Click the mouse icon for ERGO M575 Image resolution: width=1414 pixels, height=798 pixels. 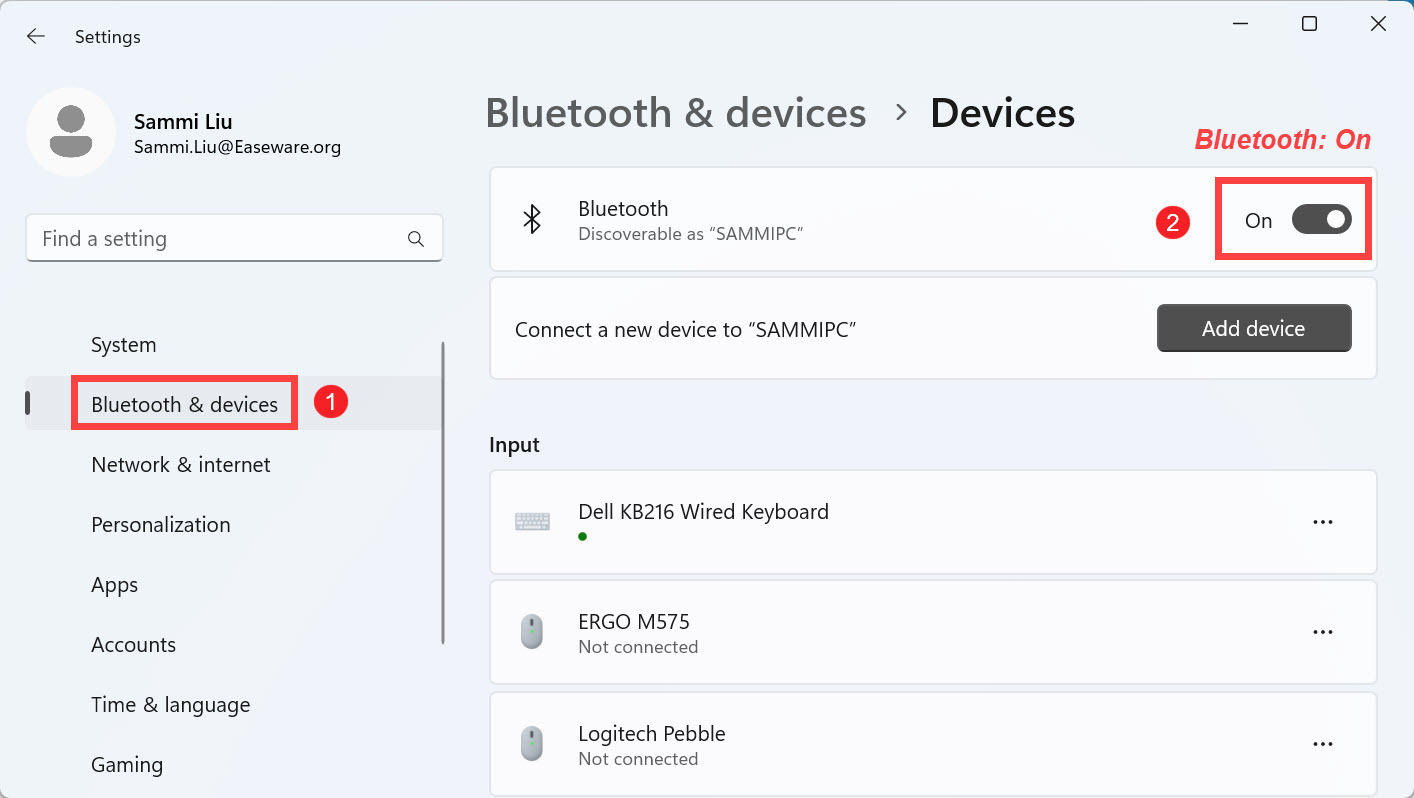(x=531, y=631)
